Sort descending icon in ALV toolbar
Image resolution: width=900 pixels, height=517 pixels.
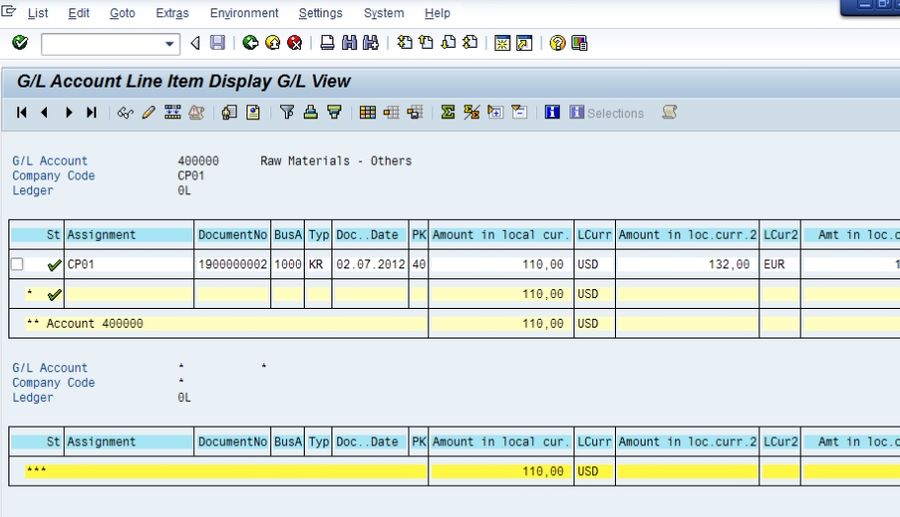coord(334,112)
